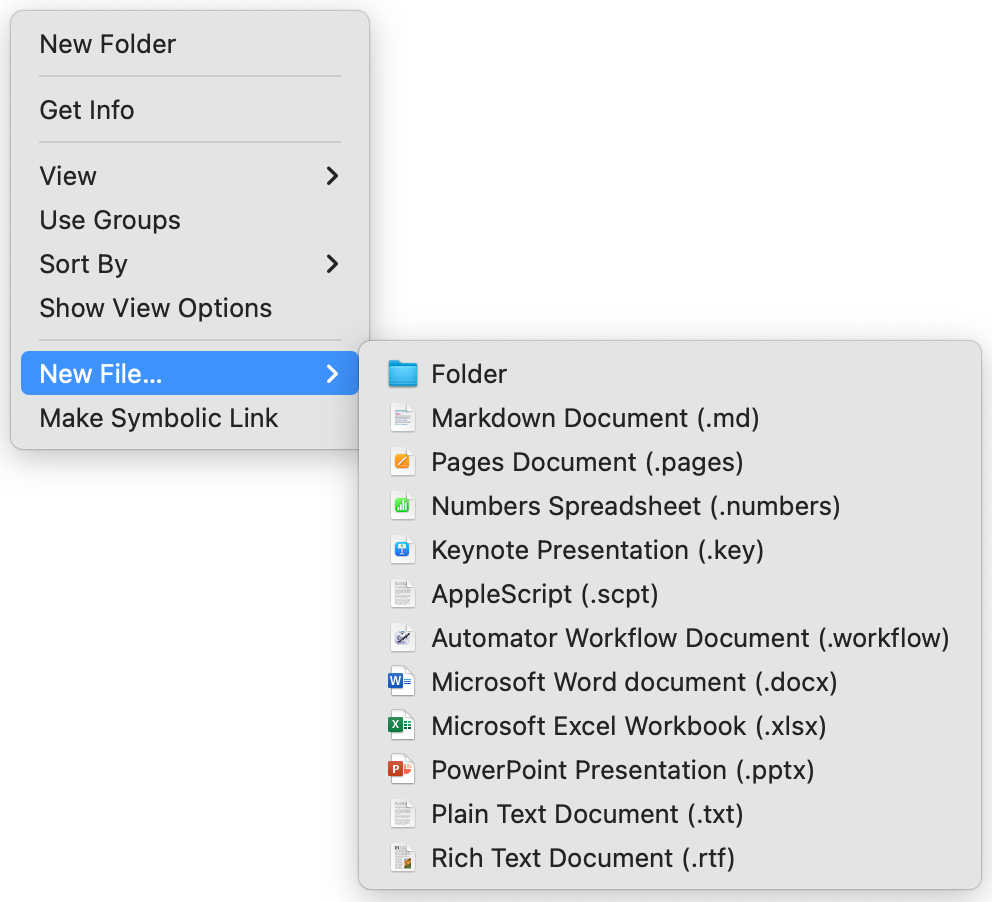The width and height of the screenshot is (992, 902).
Task: Click the blue Keynote Presentation icon
Action: tap(402, 550)
